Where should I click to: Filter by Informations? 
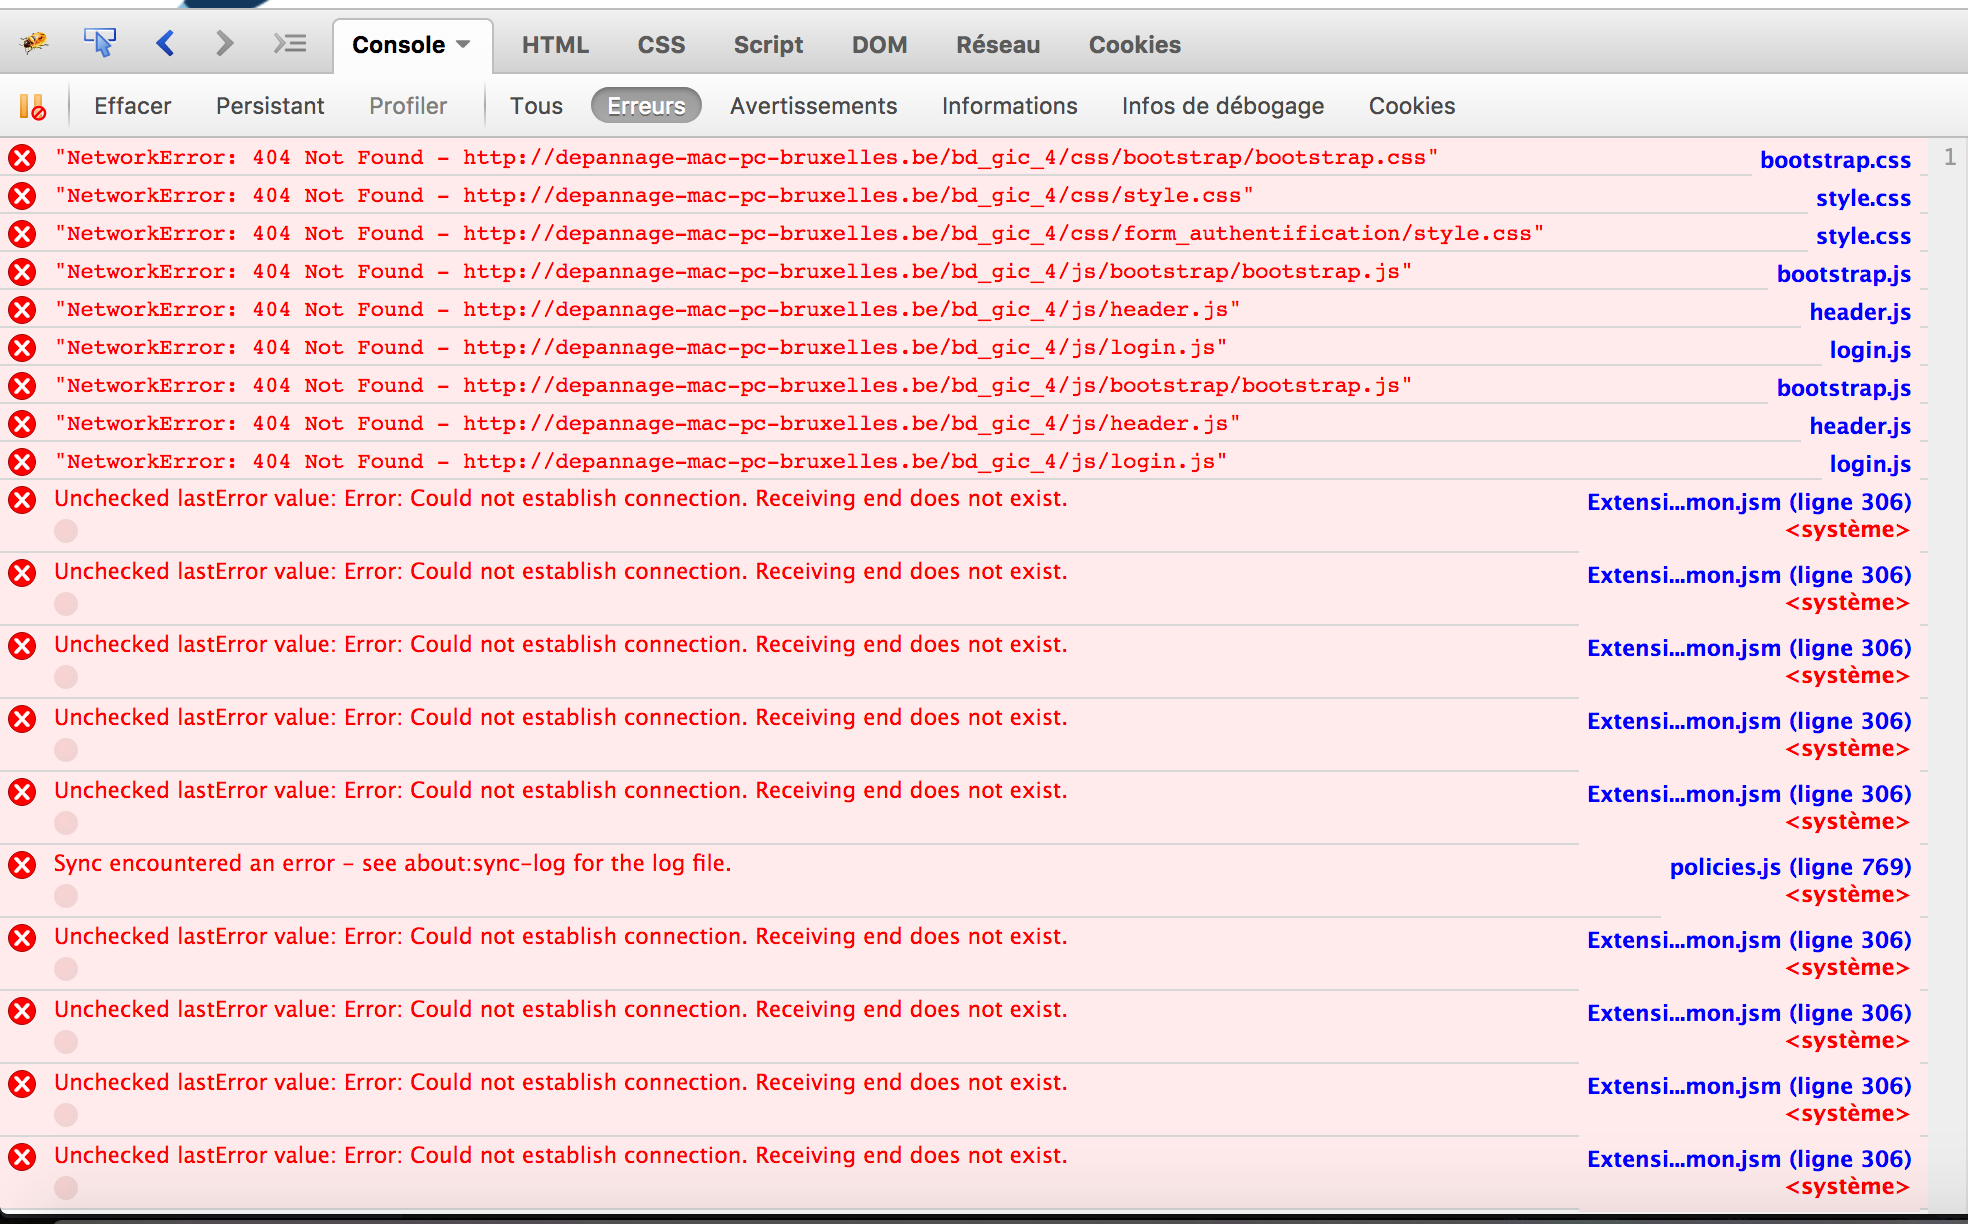tap(1009, 106)
